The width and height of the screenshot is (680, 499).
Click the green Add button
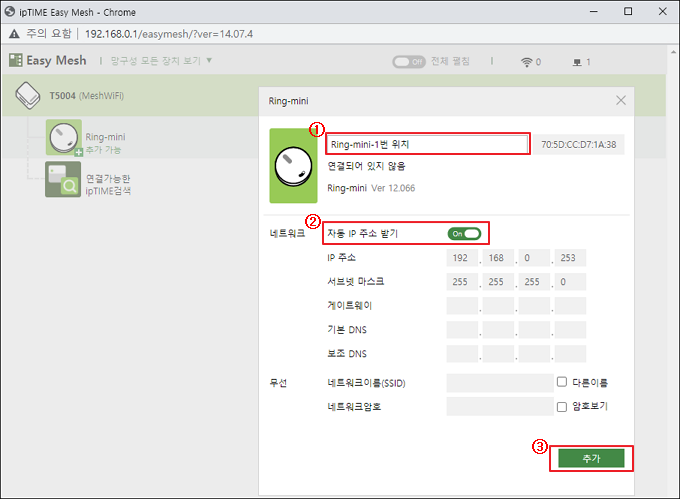[591, 458]
